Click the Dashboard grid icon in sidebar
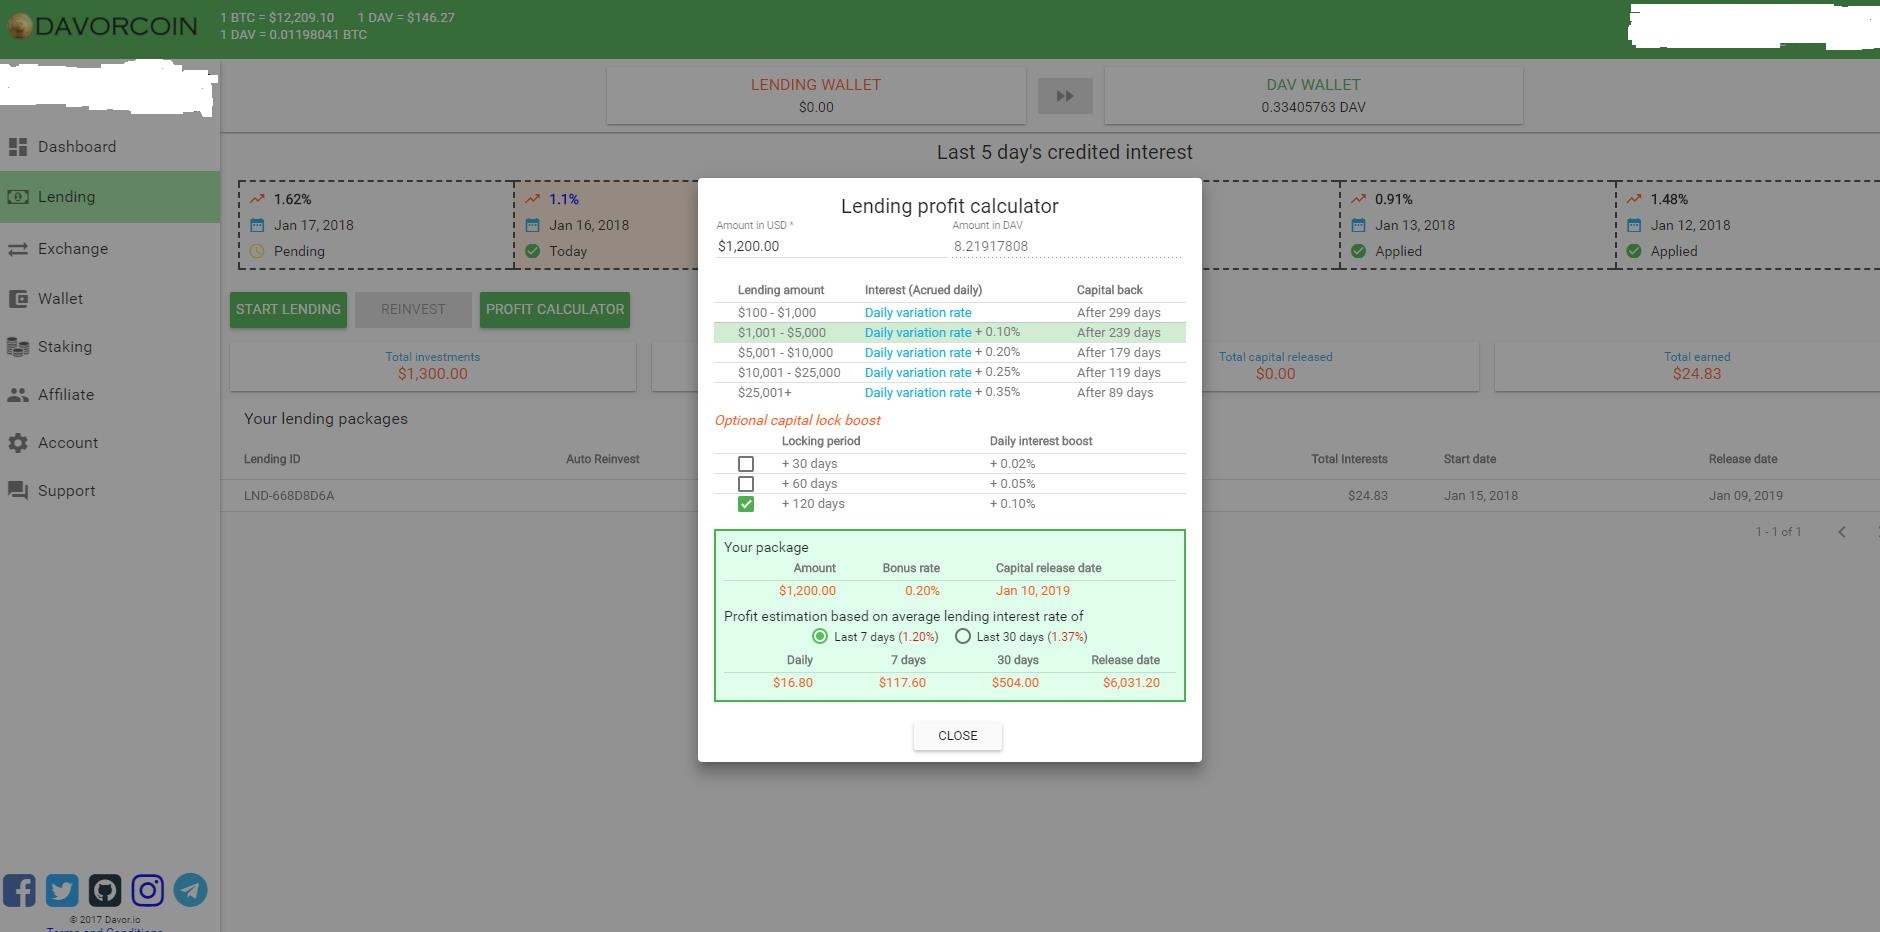Screen dimensions: 1880x932 pyautogui.click(x=17, y=147)
